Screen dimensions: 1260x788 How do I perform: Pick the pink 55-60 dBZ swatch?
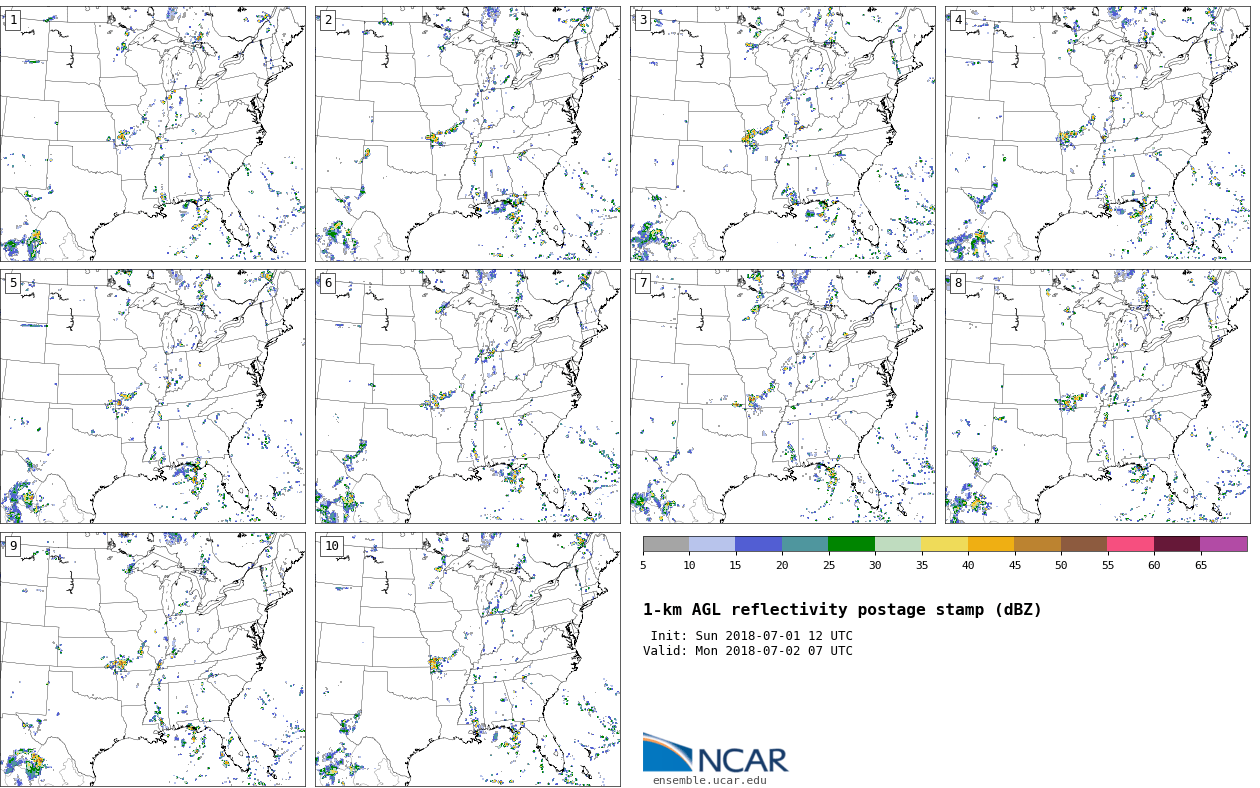1130,544
